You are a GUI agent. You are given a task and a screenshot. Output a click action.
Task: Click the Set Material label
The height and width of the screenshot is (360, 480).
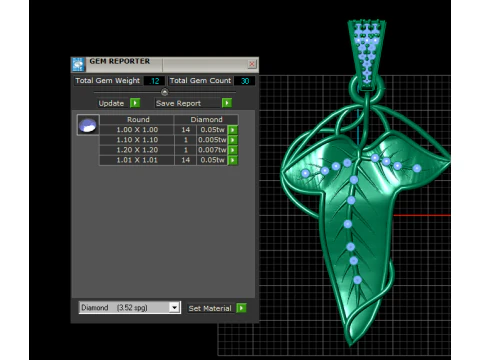click(x=210, y=308)
